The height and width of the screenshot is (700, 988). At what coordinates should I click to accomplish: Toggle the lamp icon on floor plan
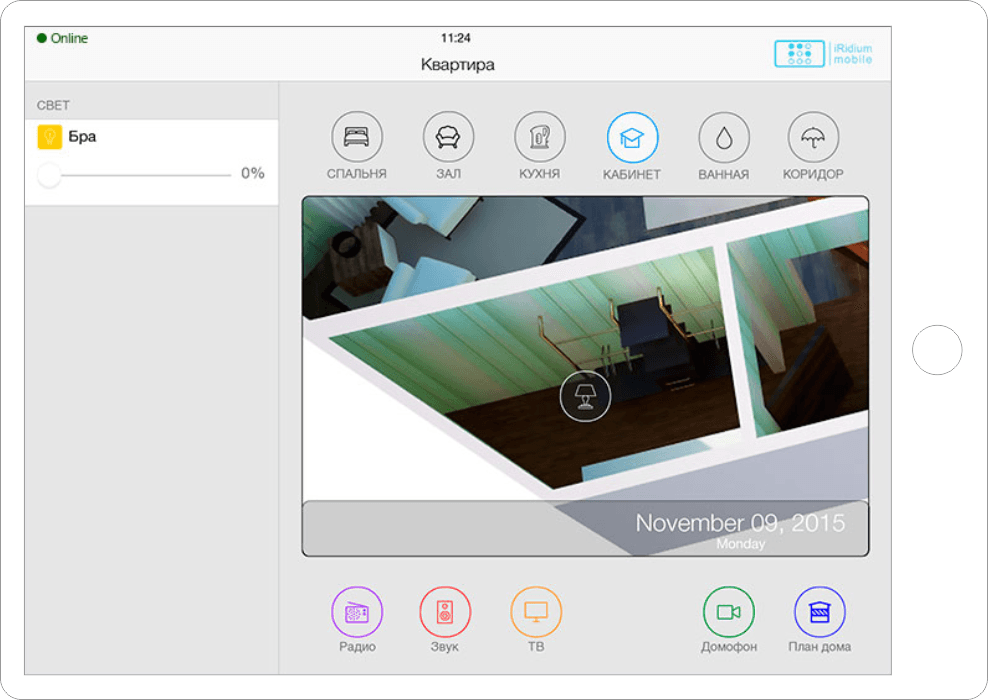click(x=585, y=396)
